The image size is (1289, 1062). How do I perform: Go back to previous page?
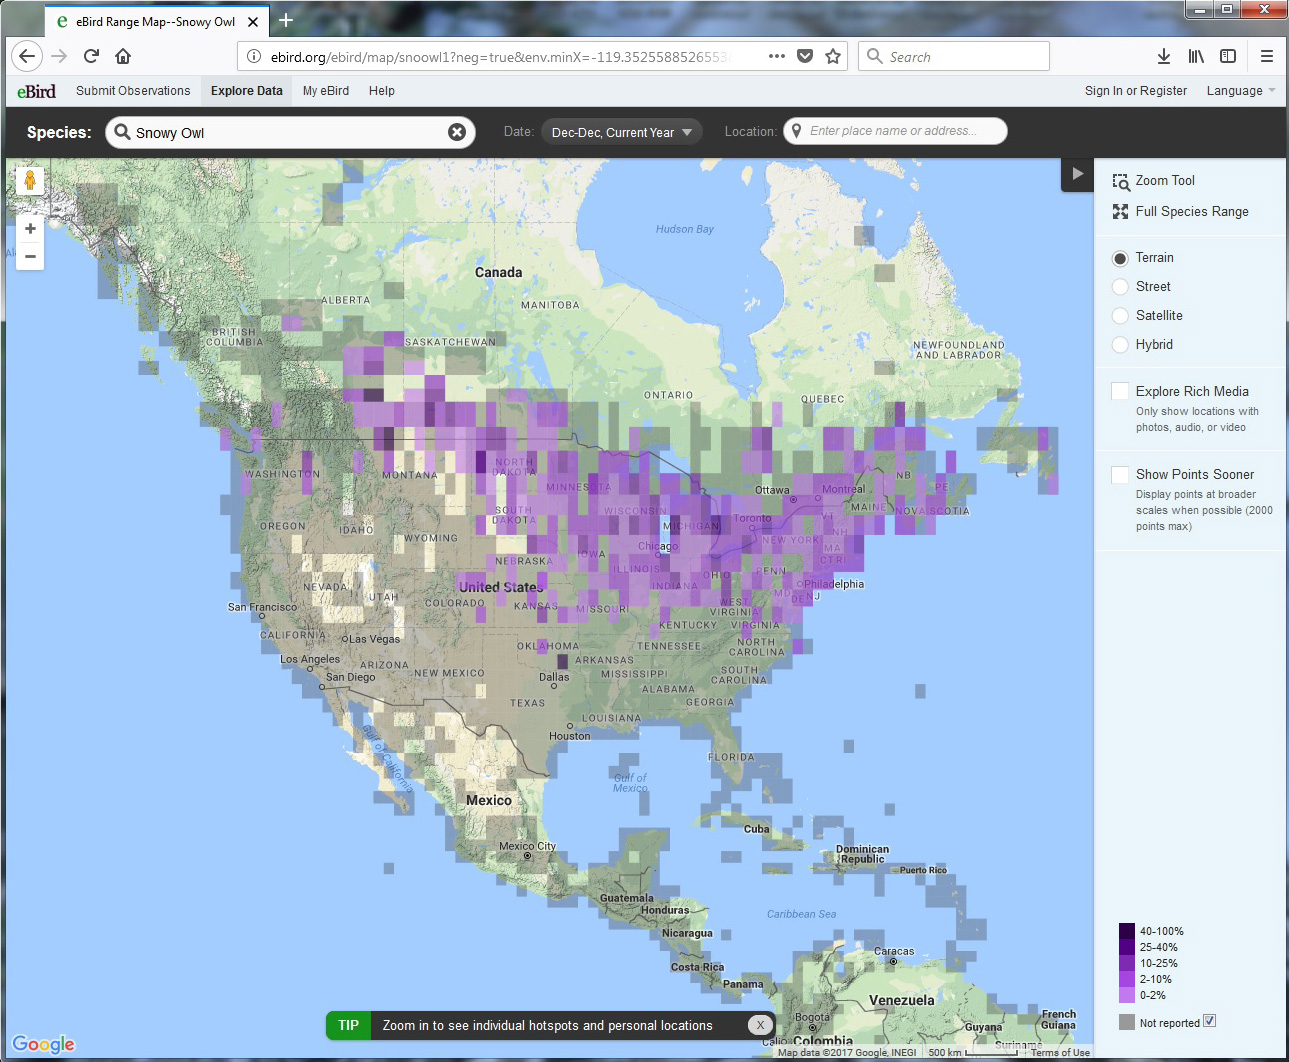(x=27, y=56)
